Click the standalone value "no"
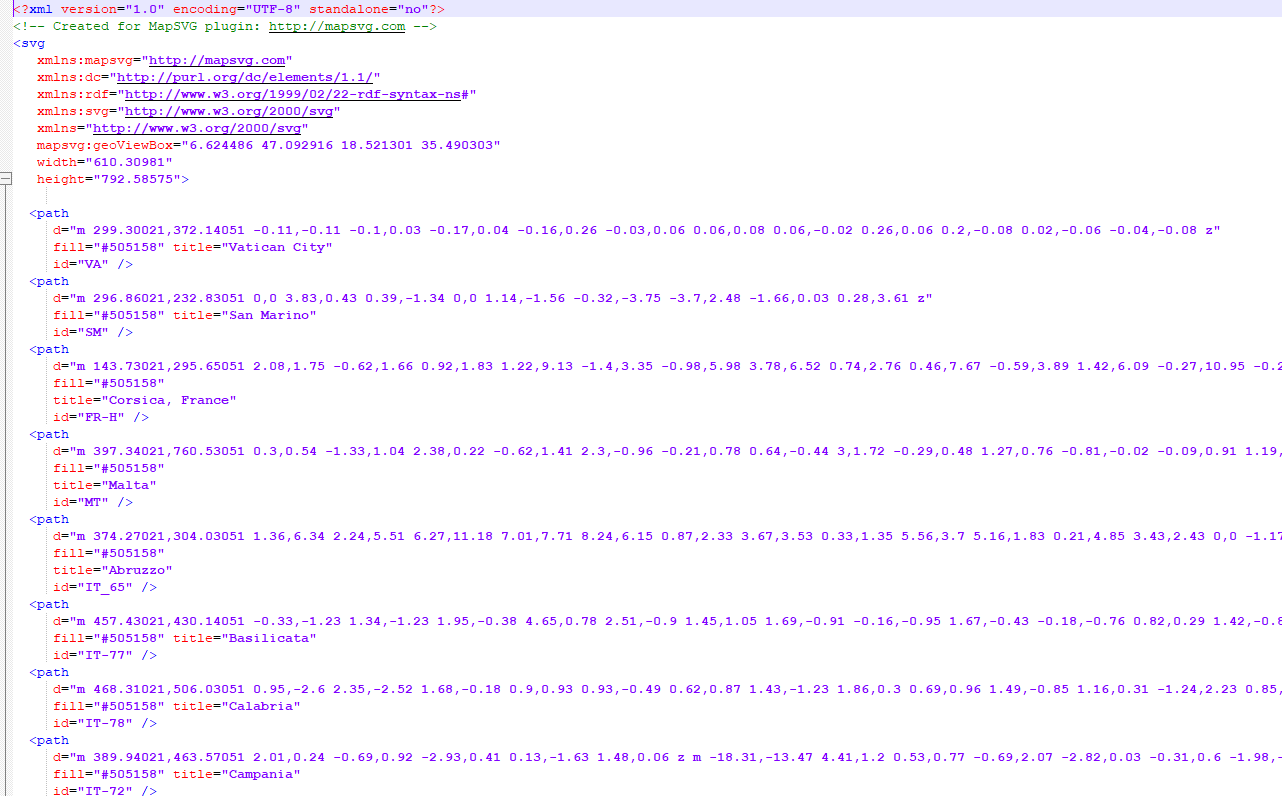Viewport: 1282px width, 796px height. 413,9
